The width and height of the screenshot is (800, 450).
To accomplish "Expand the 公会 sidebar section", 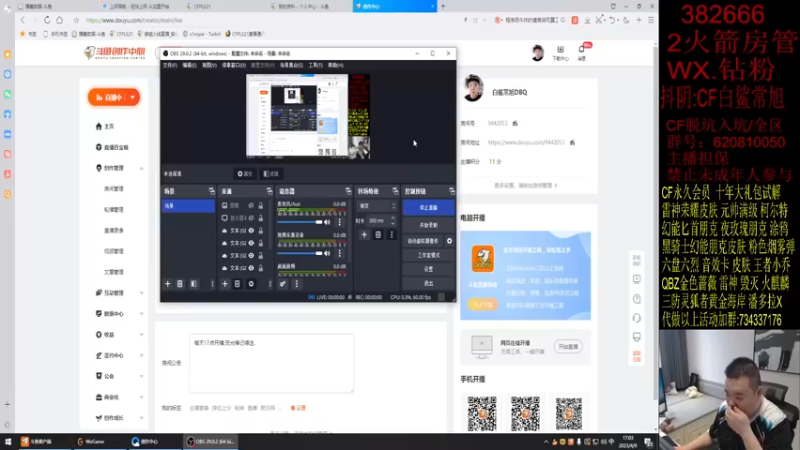I will 141,377.
